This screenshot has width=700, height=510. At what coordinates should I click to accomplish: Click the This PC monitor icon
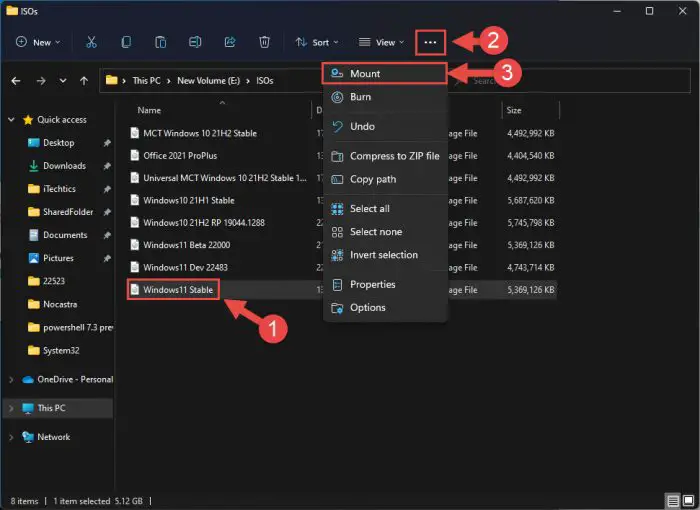(28, 408)
